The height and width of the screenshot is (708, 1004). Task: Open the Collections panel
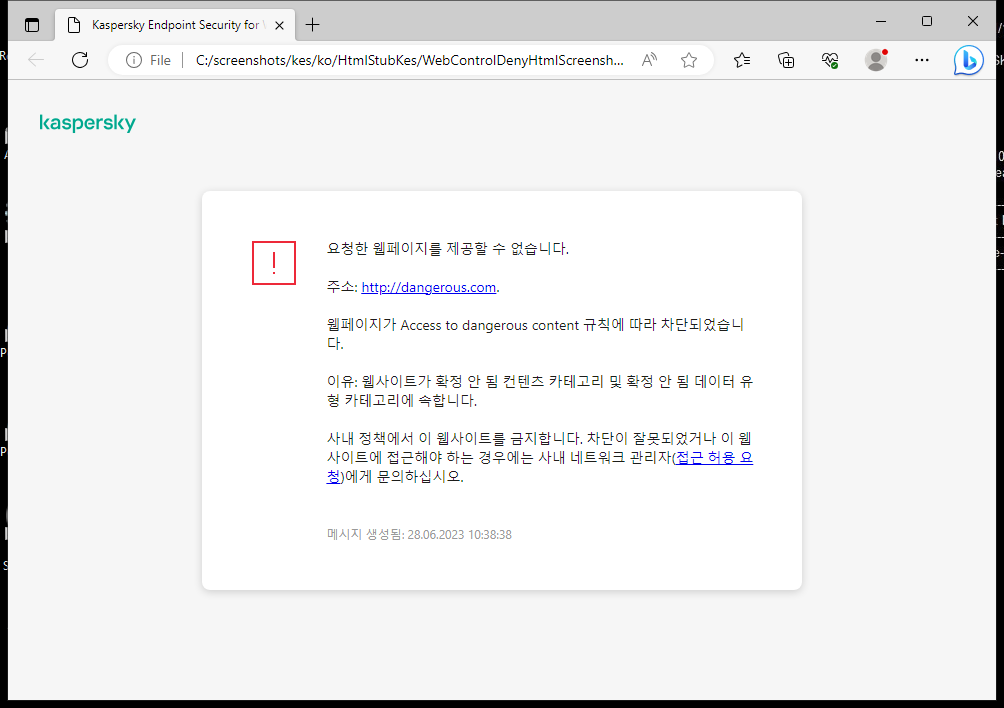pyautogui.click(x=786, y=60)
